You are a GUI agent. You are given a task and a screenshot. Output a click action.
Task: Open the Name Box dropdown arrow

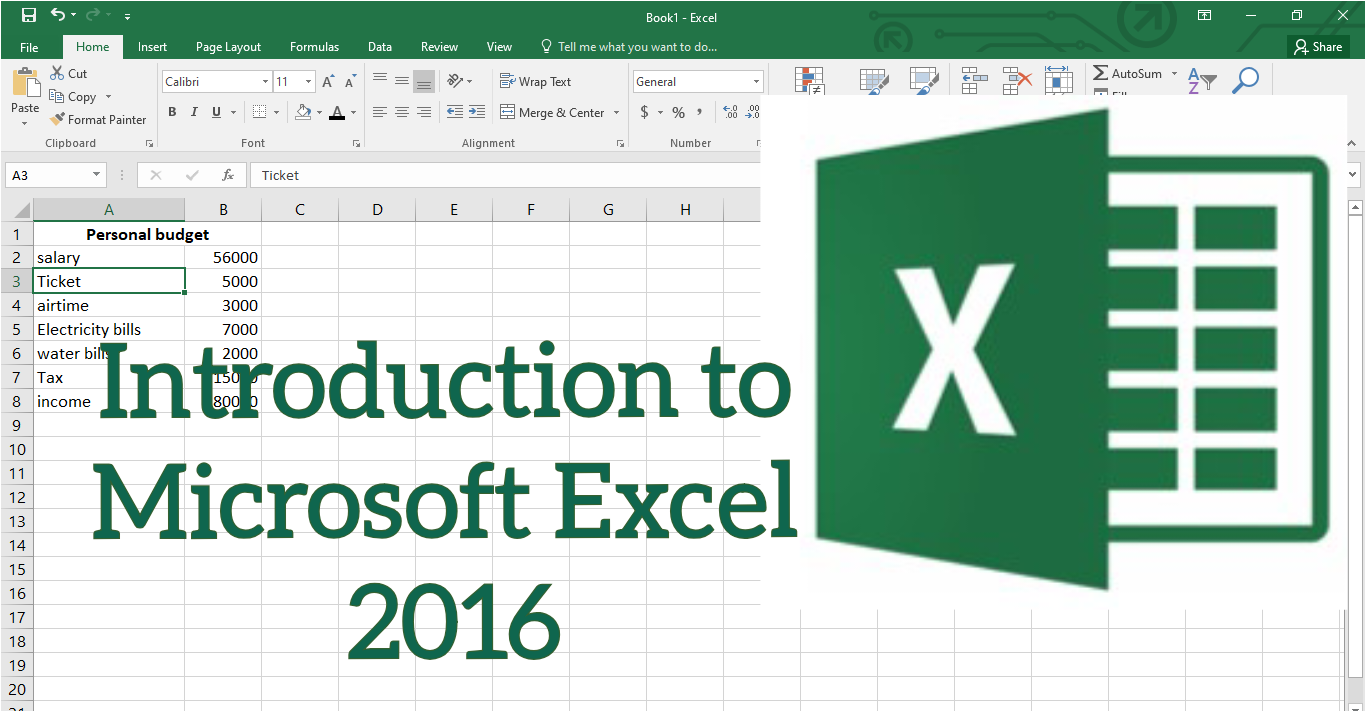(97, 175)
